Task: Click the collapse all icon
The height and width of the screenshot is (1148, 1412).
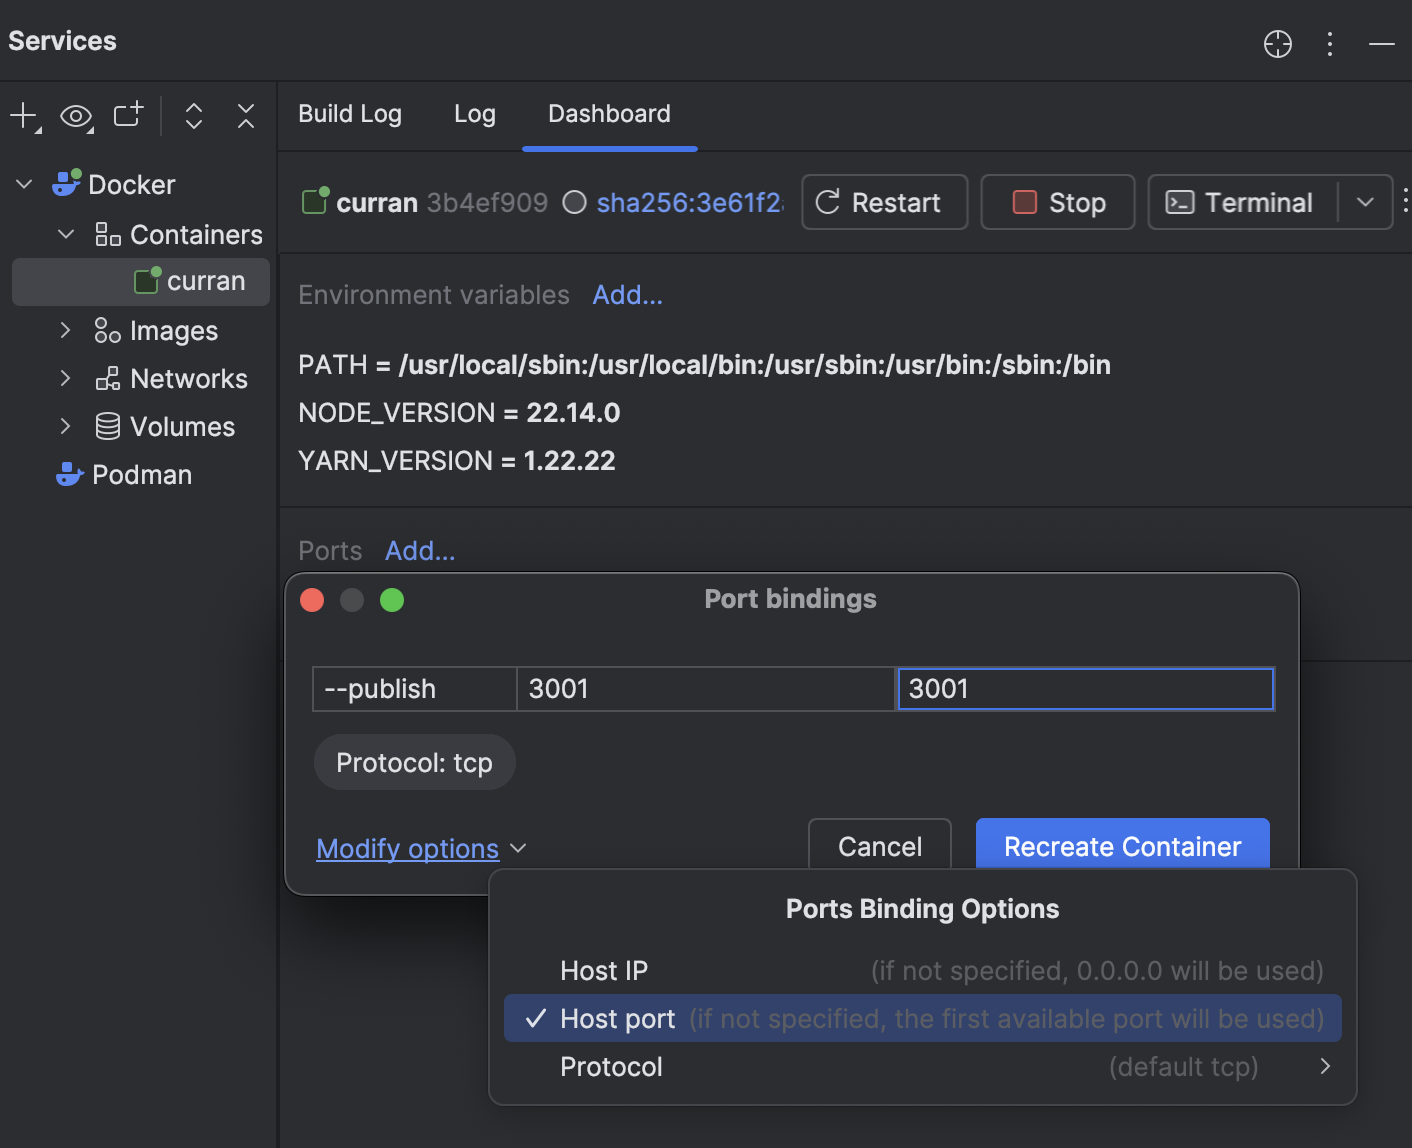Action: click(245, 116)
